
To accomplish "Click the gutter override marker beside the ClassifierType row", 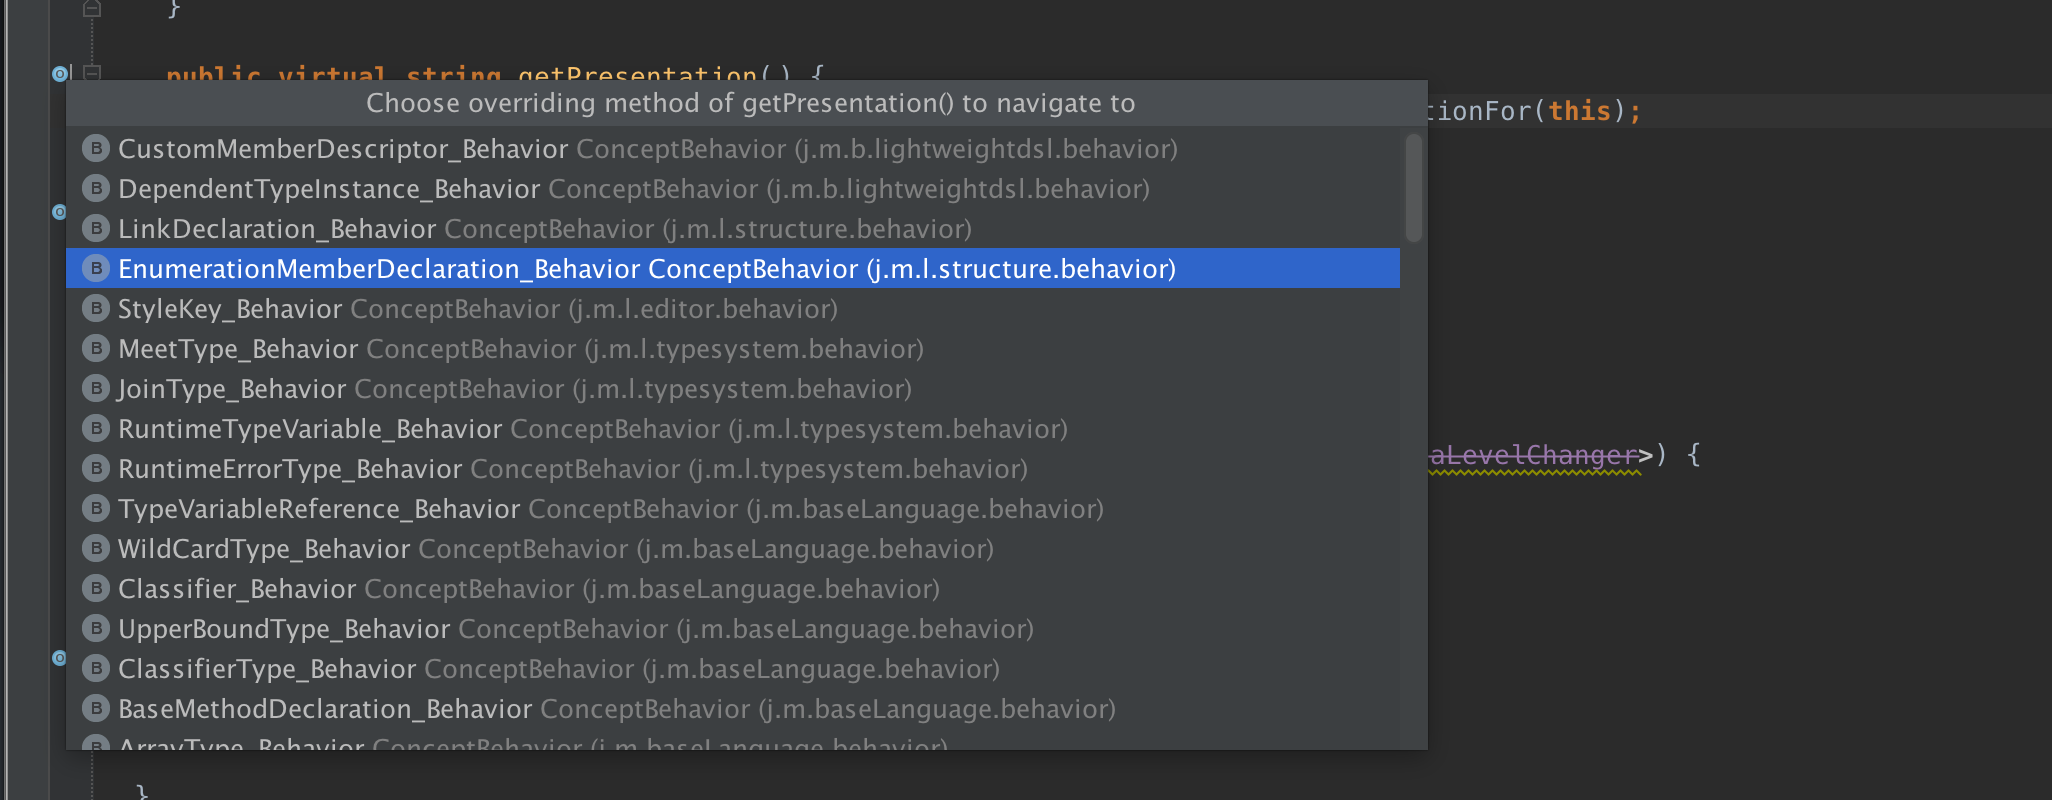I will [x=59, y=658].
